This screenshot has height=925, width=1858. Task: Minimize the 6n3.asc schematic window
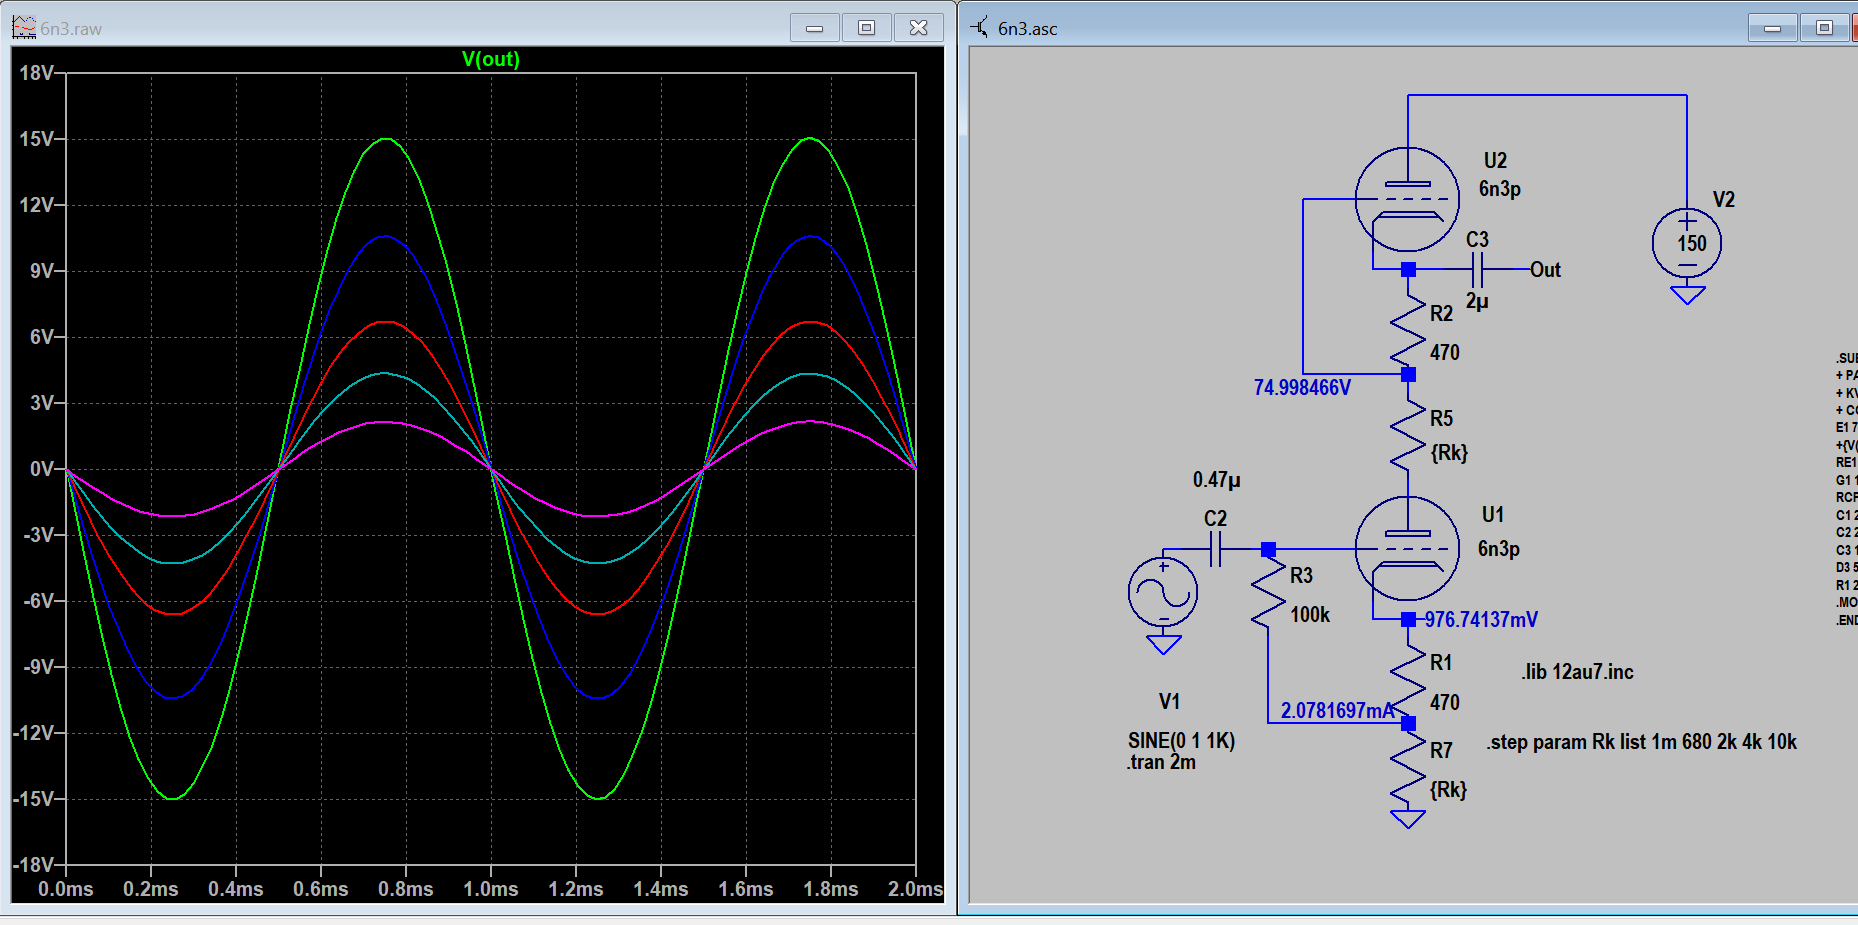coord(1773,28)
